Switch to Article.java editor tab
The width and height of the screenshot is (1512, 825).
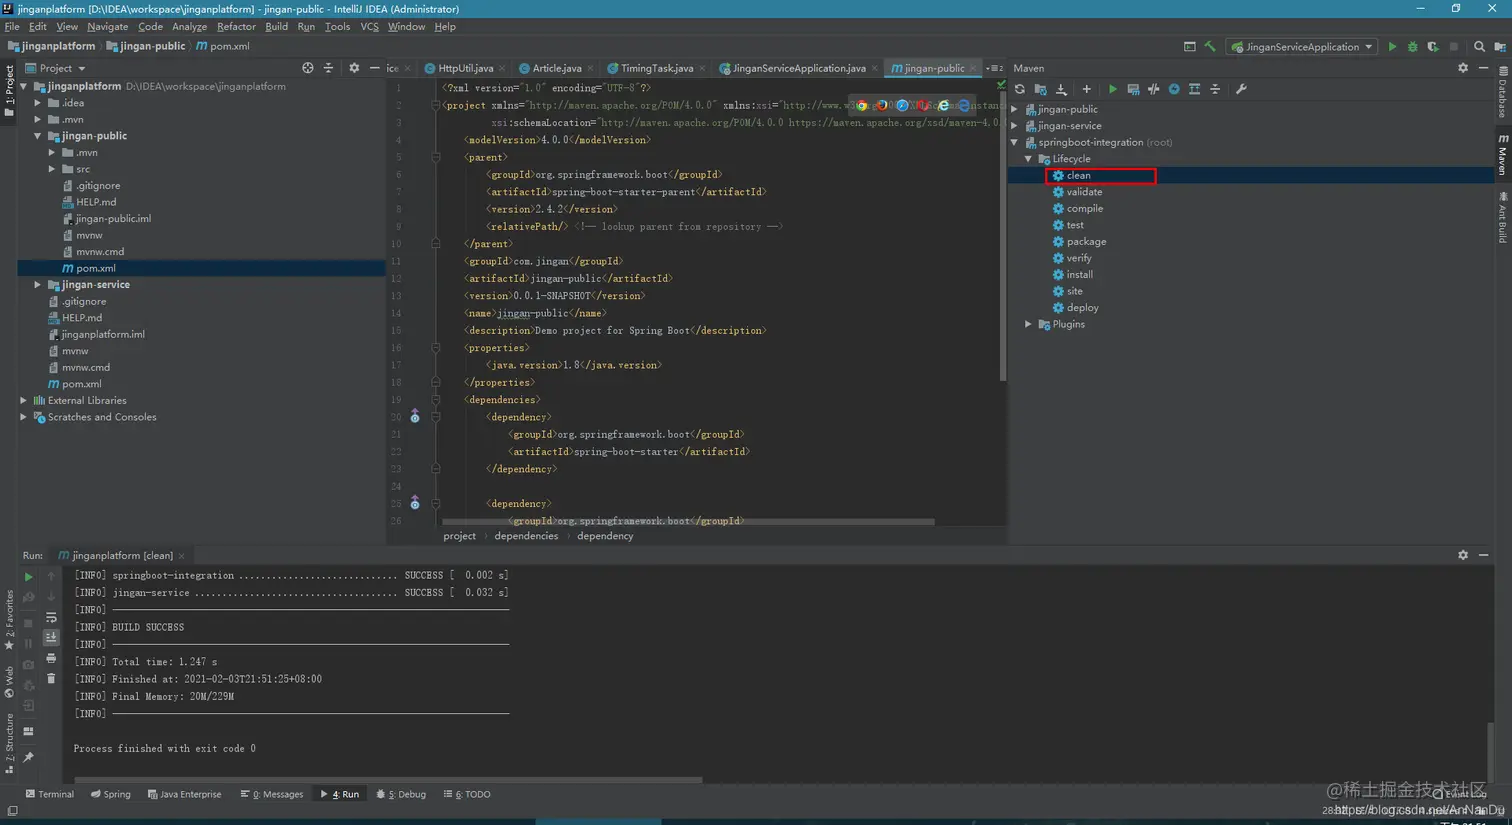[x=555, y=68]
